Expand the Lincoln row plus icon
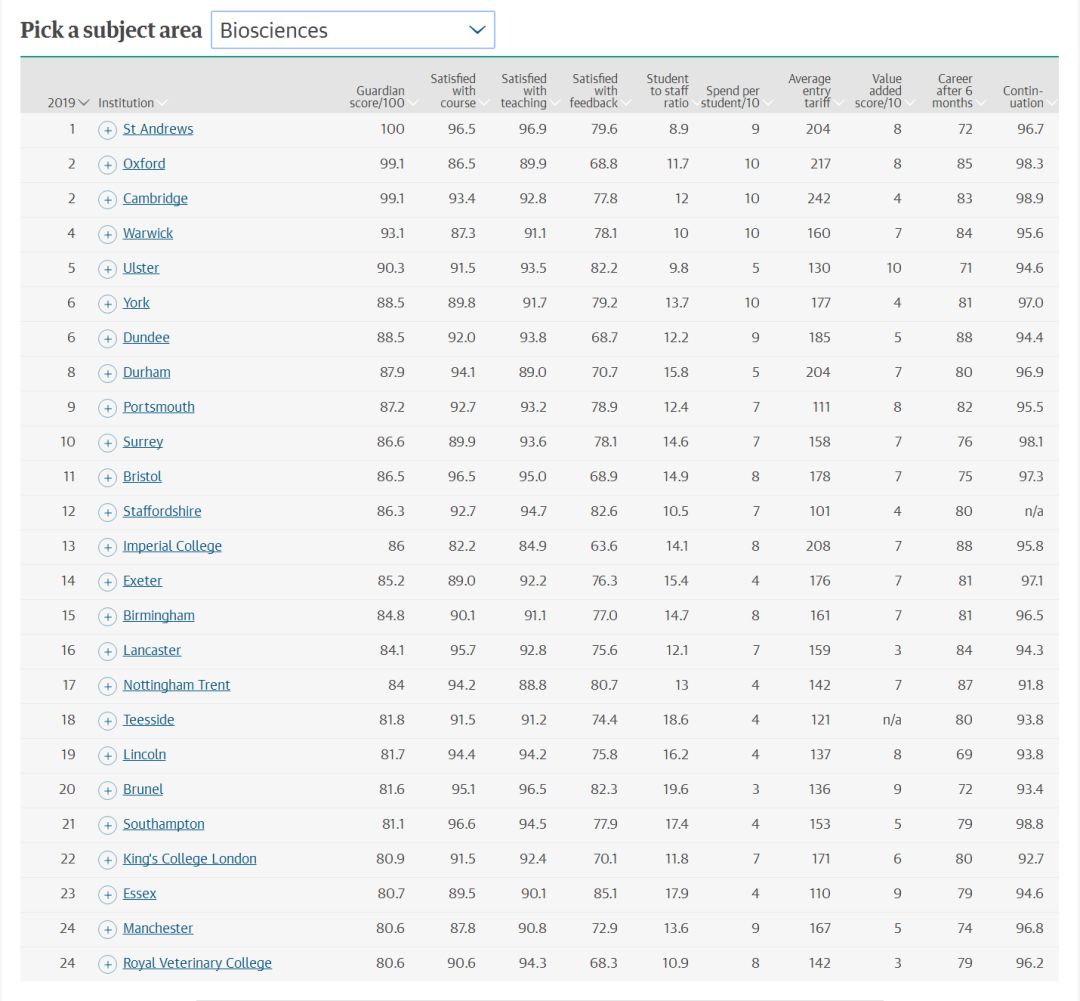Screen dimensions: 1080x1001 click(x=107, y=755)
